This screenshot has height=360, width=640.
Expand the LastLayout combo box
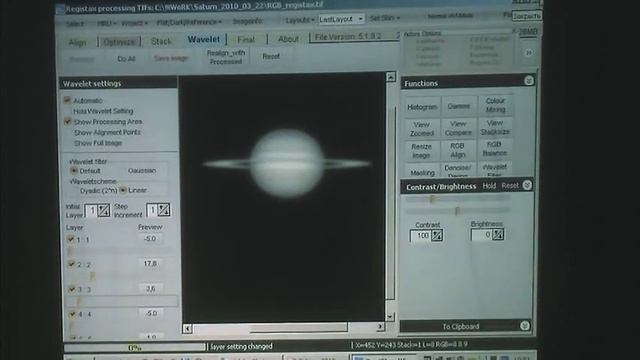360,19
